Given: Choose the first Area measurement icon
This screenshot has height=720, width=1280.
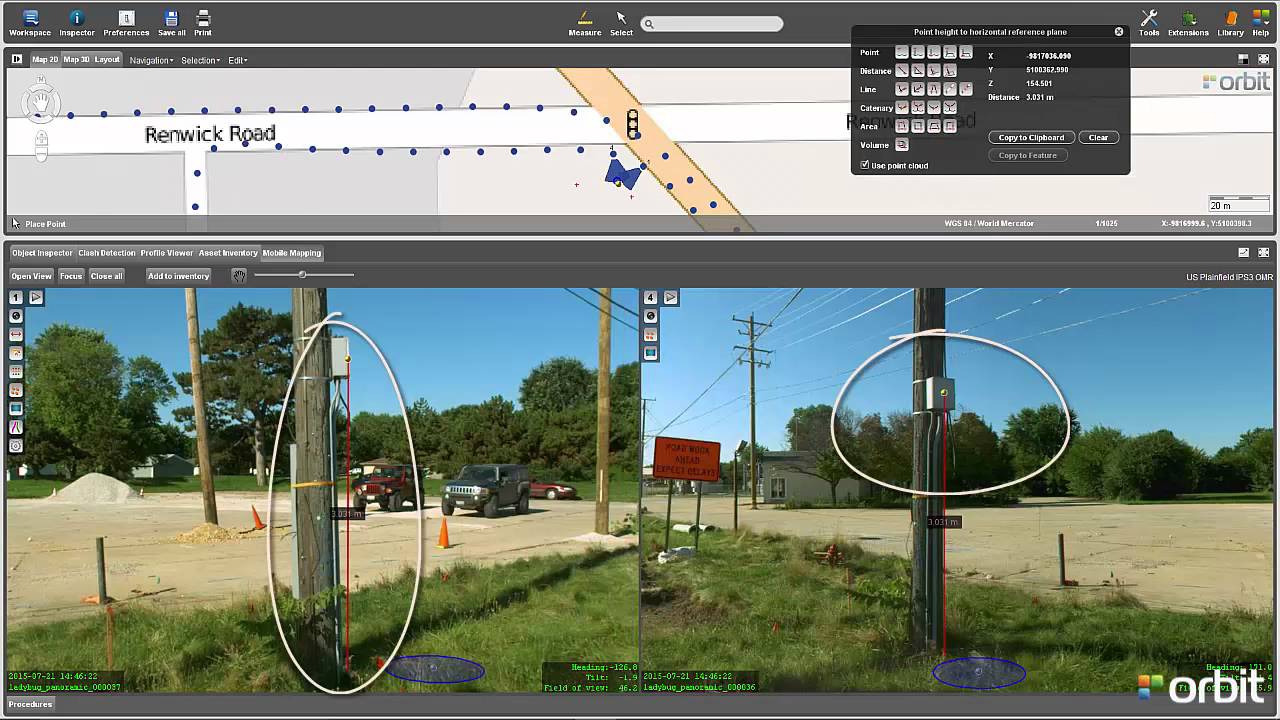Looking at the screenshot, I should [902, 126].
